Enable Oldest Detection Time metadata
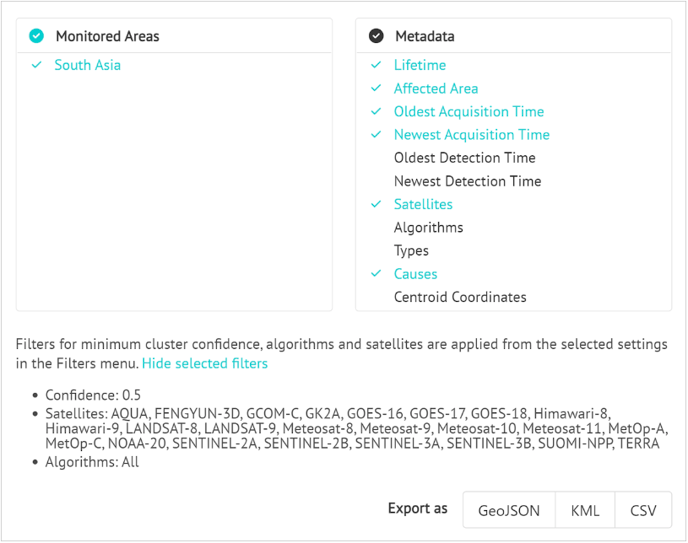This screenshot has width=688, height=543. 465,158
